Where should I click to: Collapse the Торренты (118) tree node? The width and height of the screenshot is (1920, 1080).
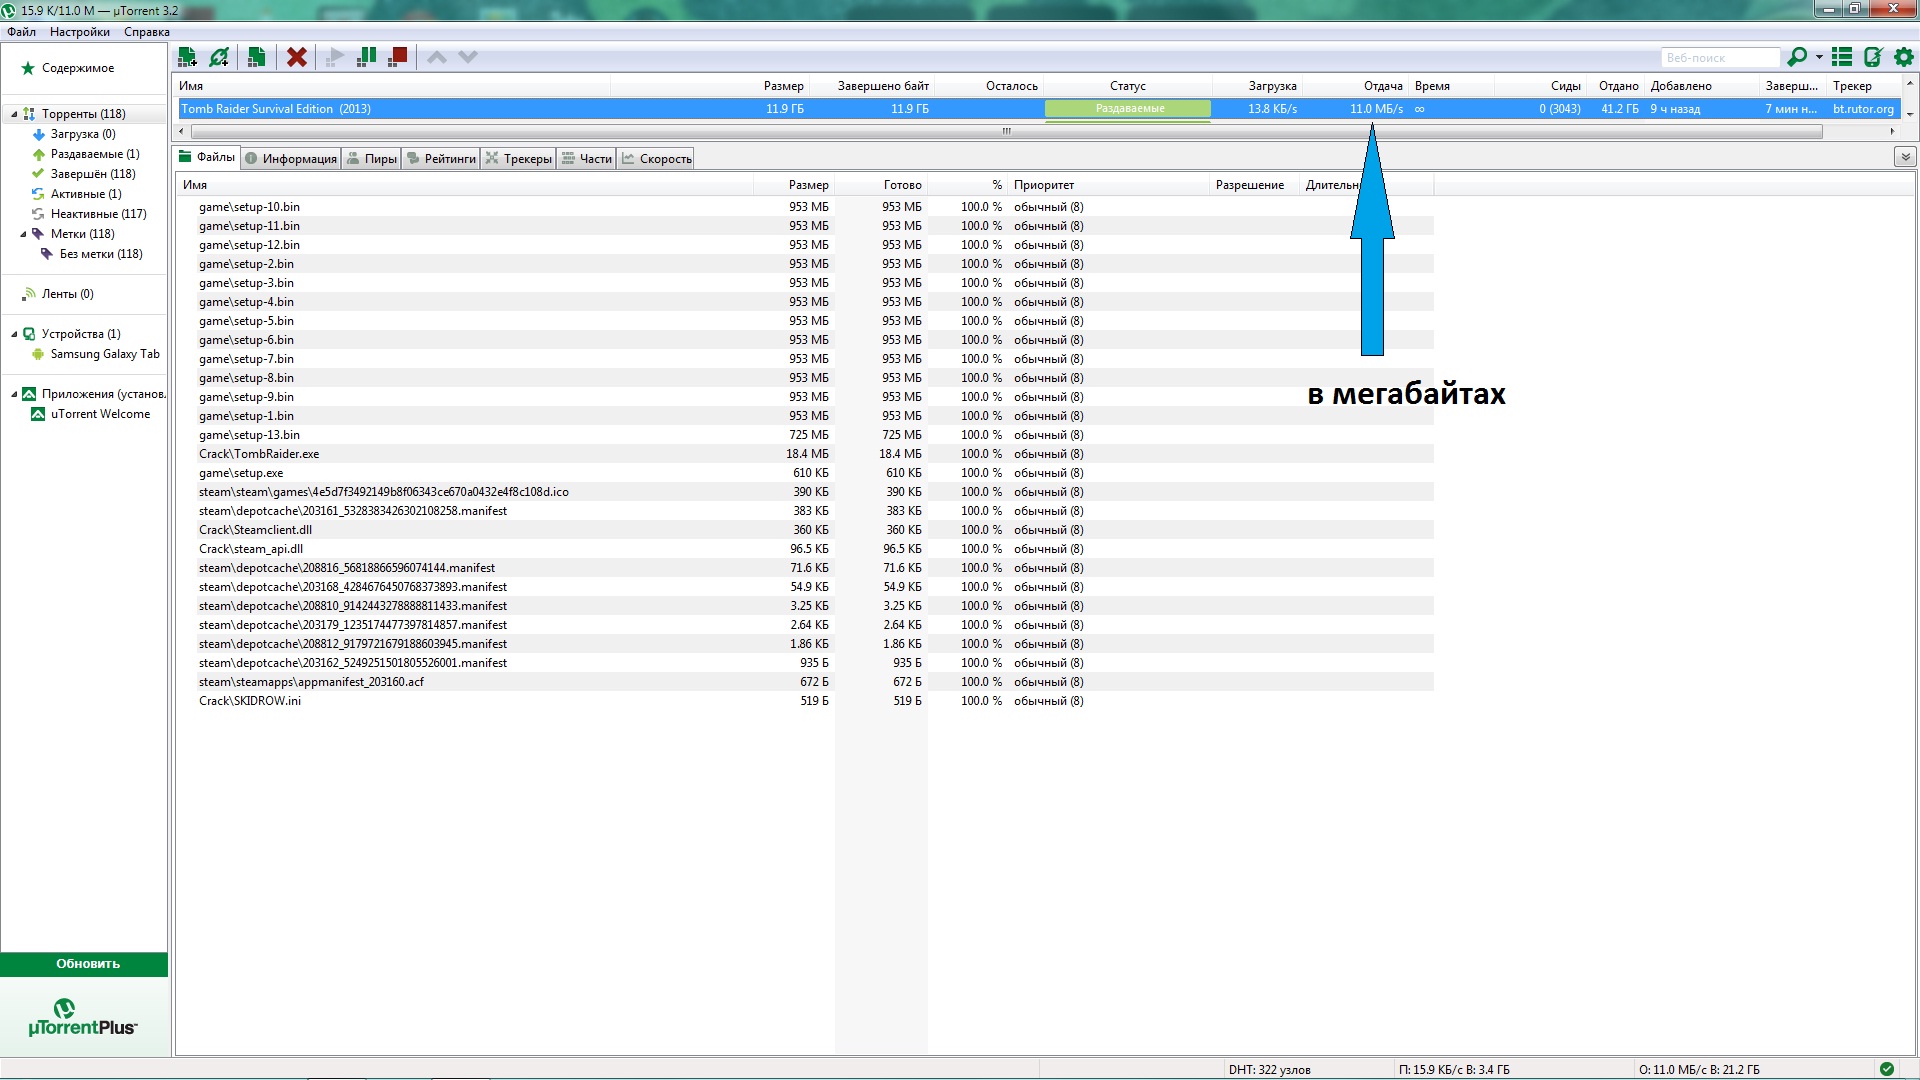14,114
